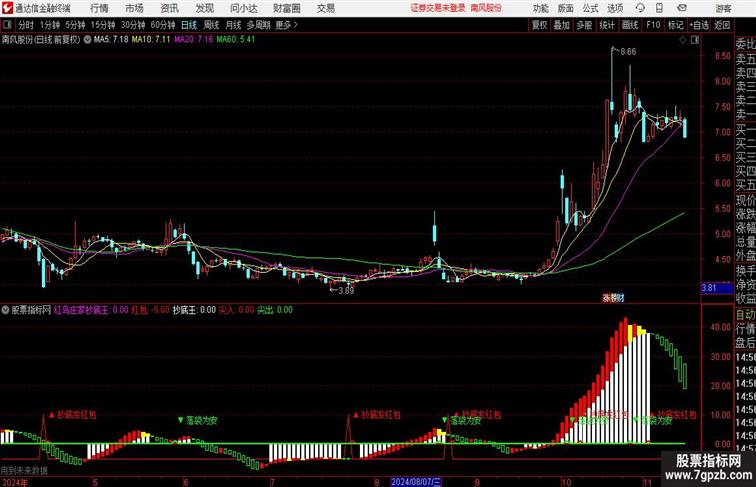Open the 公式 formula menu
This screenshot has width=756, height=487.
(590, 8)
